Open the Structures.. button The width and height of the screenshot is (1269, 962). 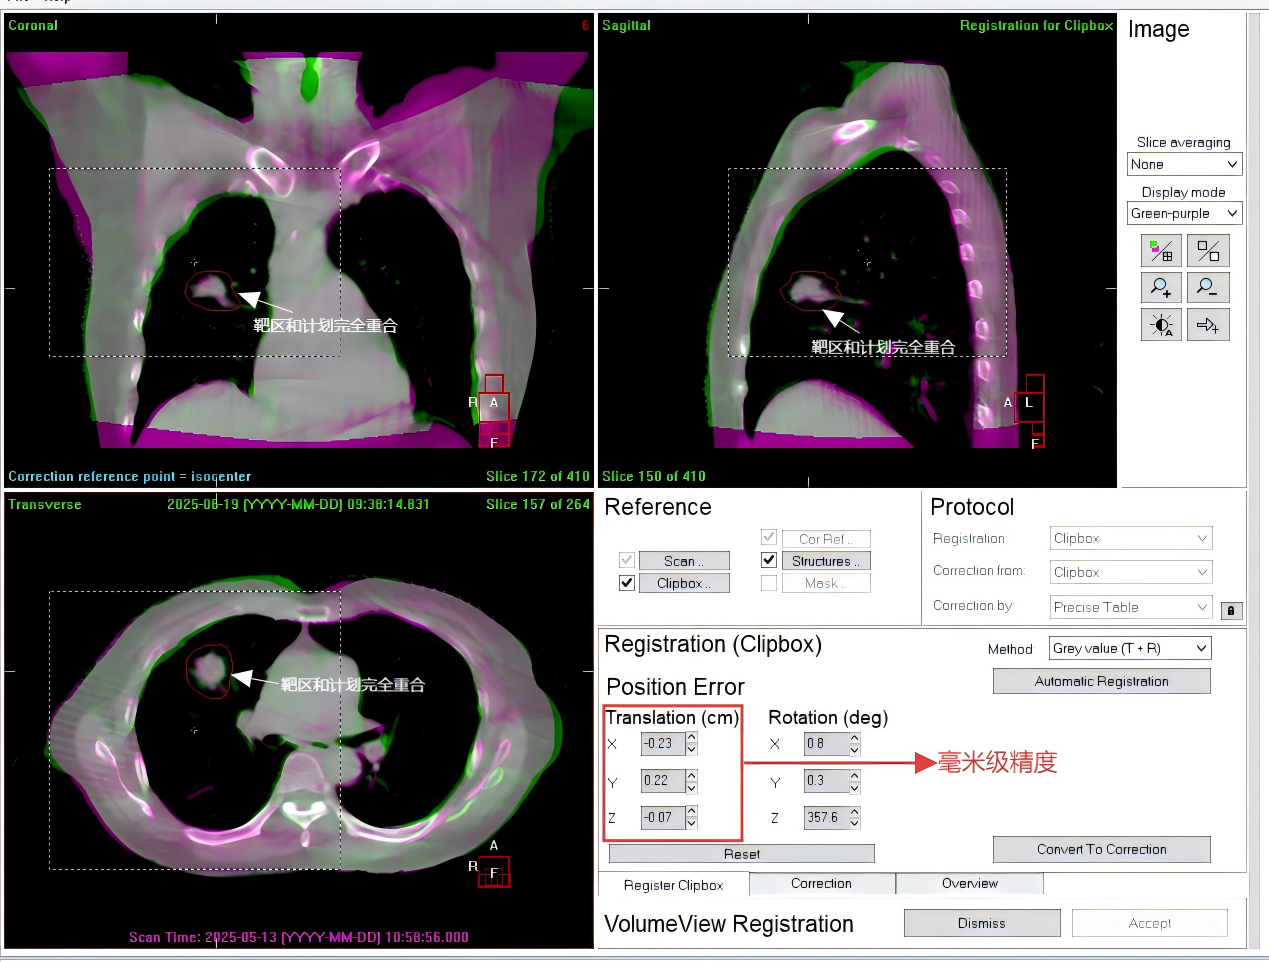click(826, 561)
